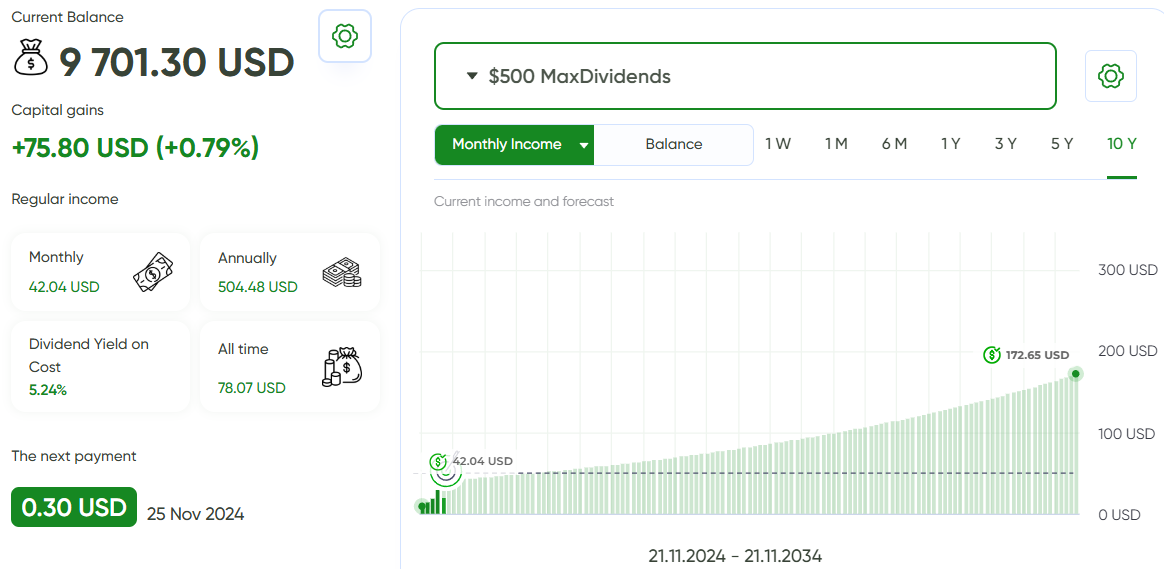Click the dollar marker icon at 42.04 USD
The image size is (1164, 569).
tap(438, 461)
